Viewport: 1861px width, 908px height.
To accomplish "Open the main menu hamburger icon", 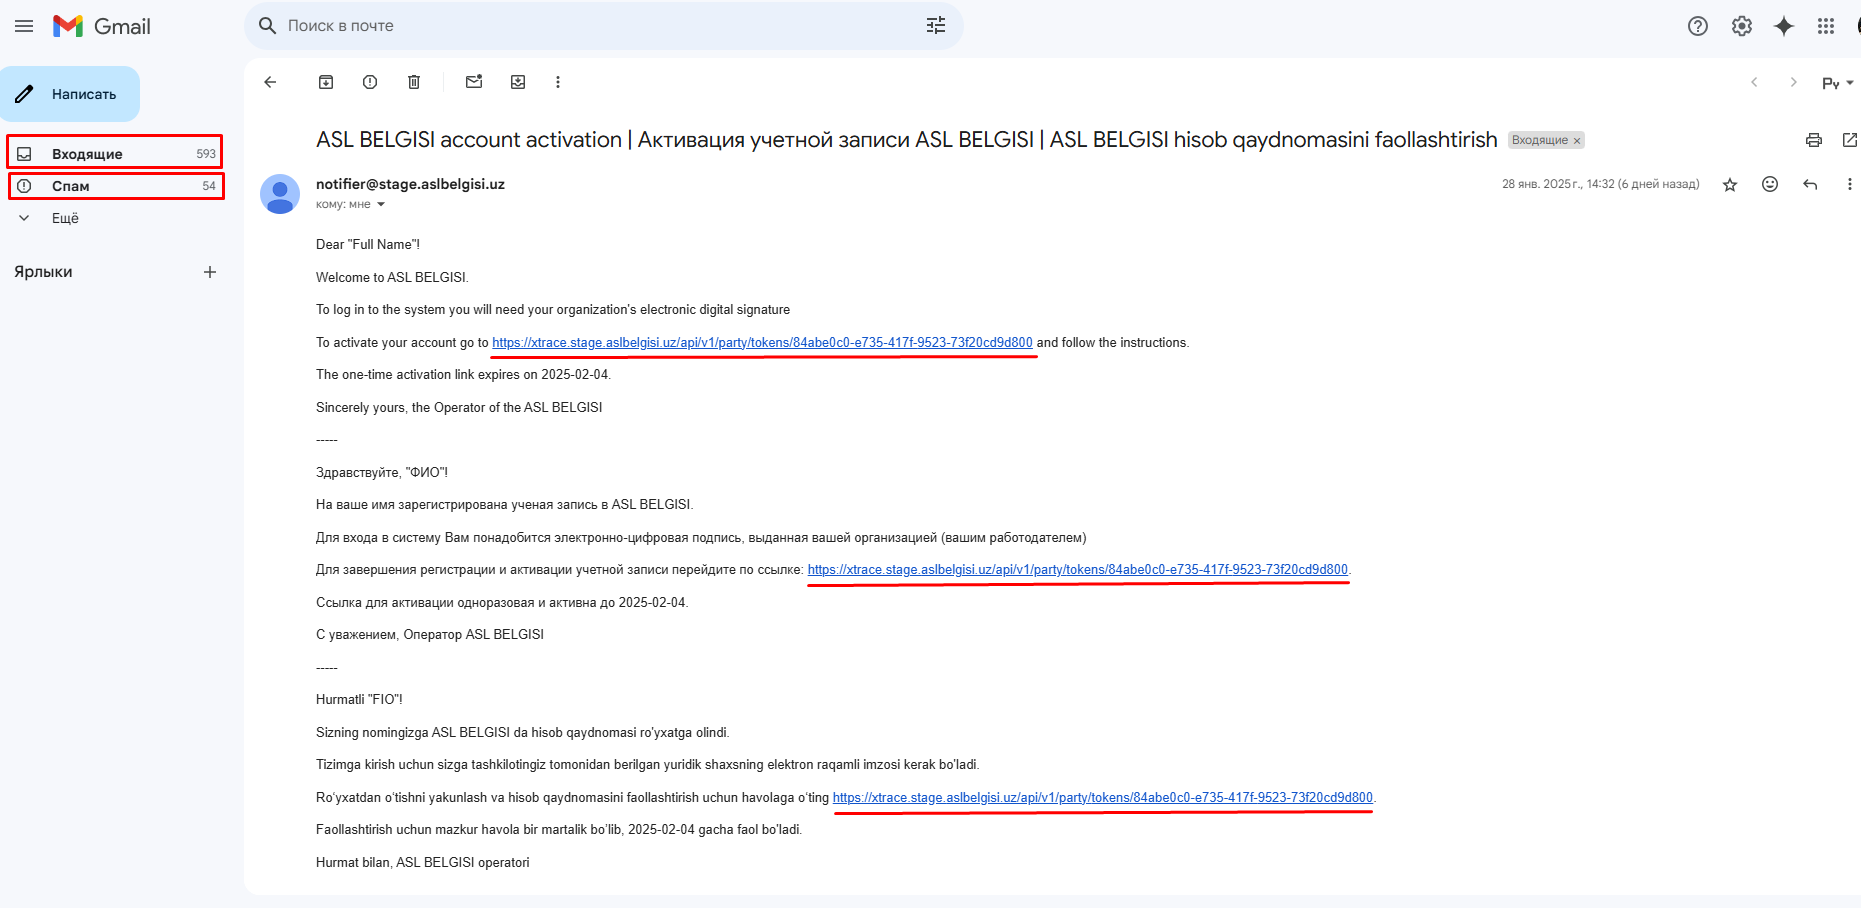I will click(24, 26).
